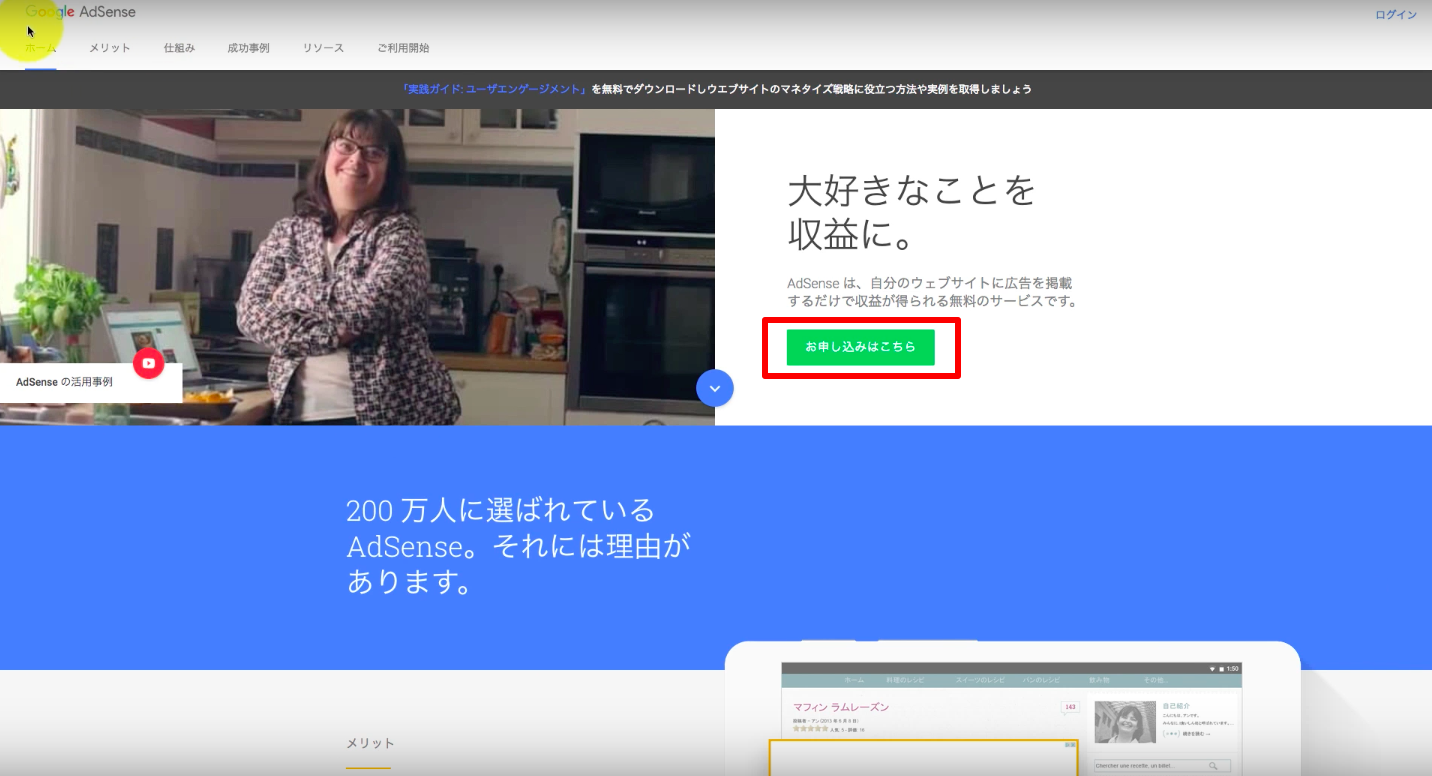
Task: Click the blue circular down-chevron button
Action: (715, 388)
